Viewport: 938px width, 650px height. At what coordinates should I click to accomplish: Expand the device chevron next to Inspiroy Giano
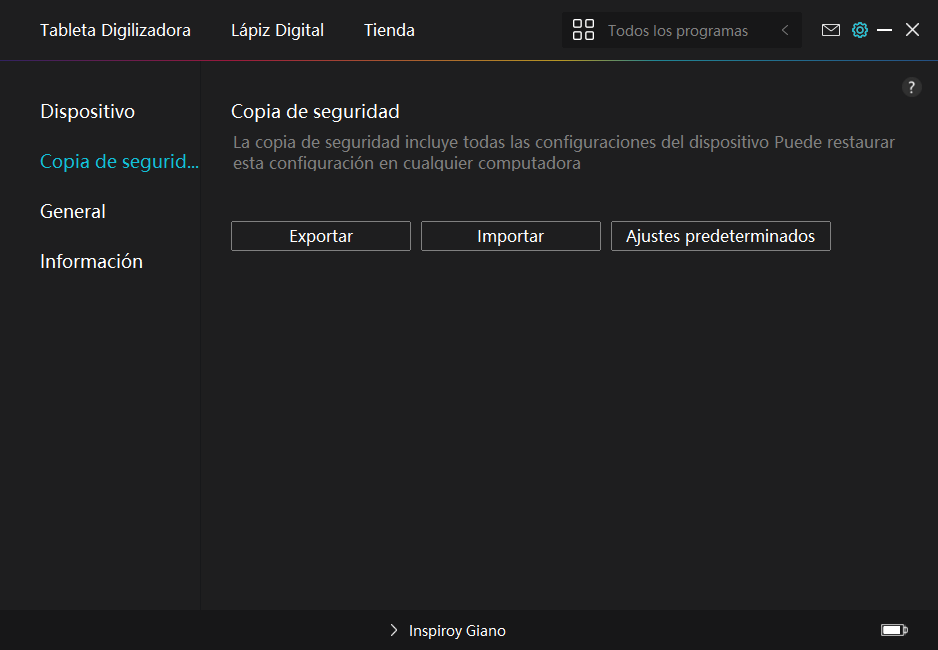pos(394,631)
